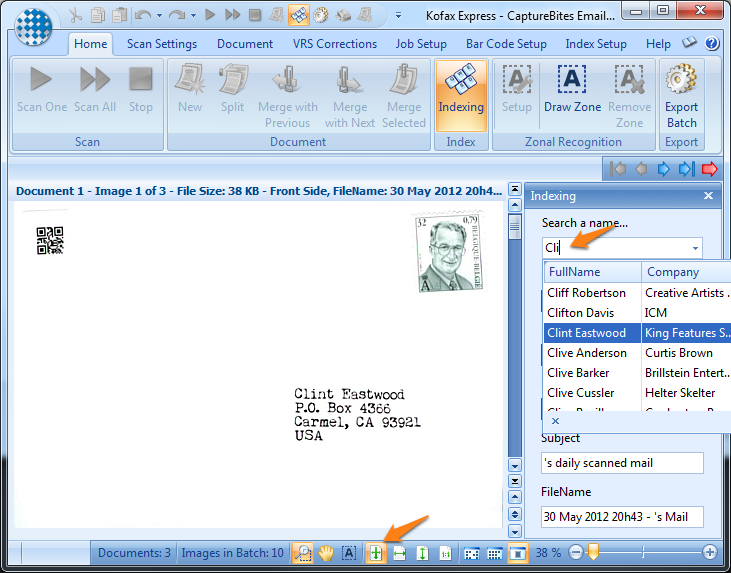Image resolution: width=731 pixels, height=573 pixels.
Task: Open the Help ribbon tab
Action: click(x=658, y=44)
